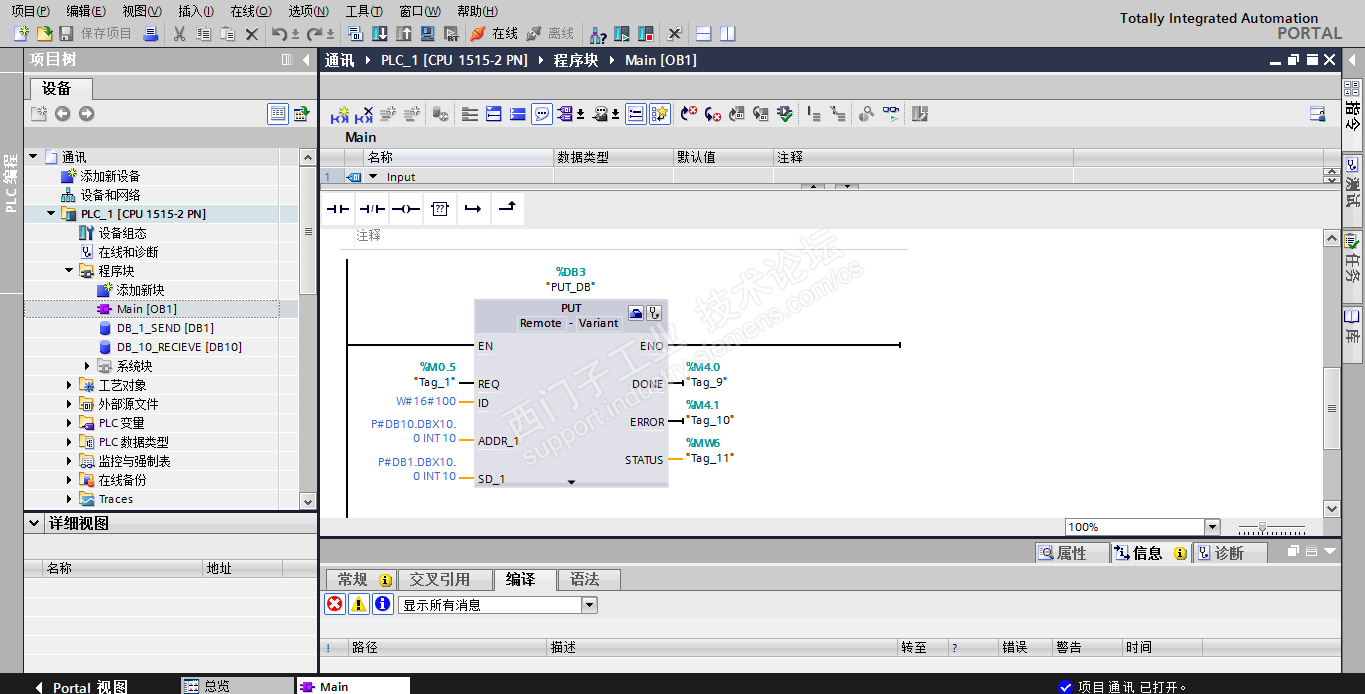Image resolution: width=1365 pixels, height=694 pixels.
Task: Click the download to device icon
Action: 380,34
